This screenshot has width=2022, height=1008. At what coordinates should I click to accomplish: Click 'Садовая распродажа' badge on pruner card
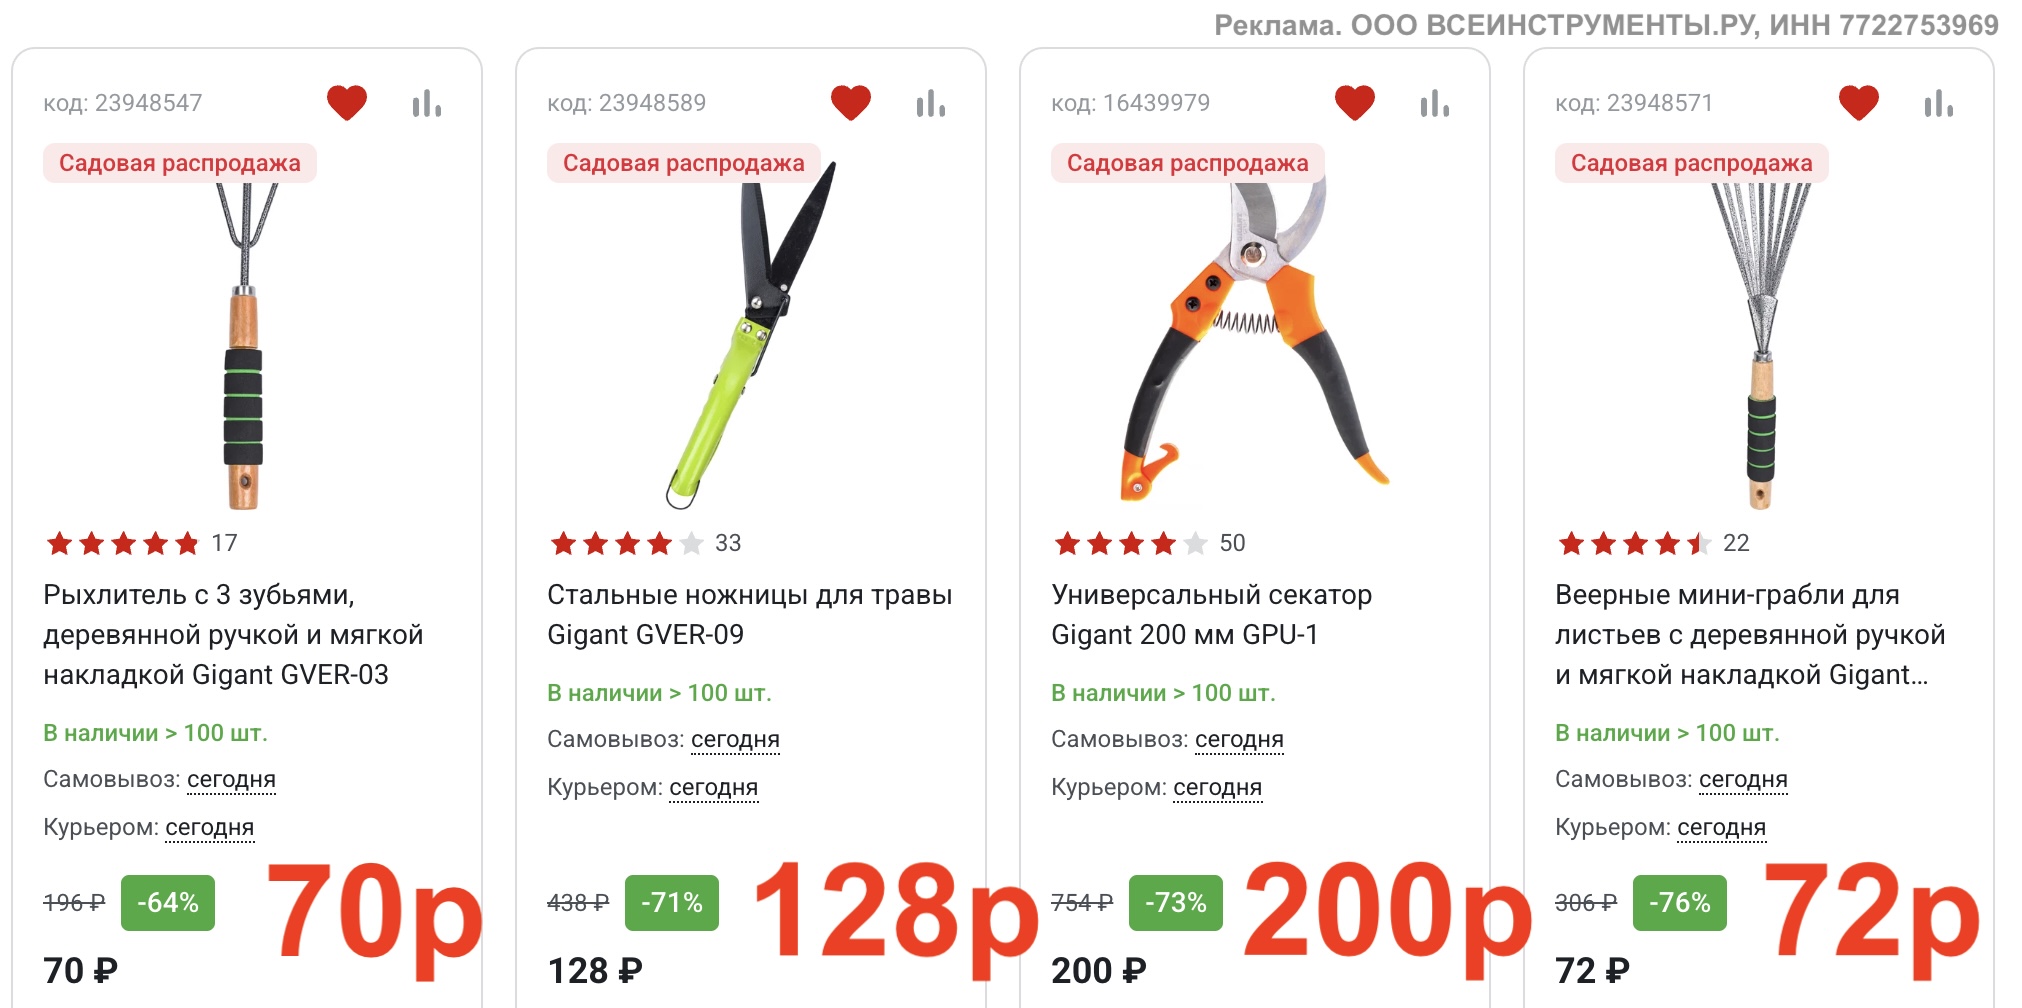click(x=1188, y=163)
